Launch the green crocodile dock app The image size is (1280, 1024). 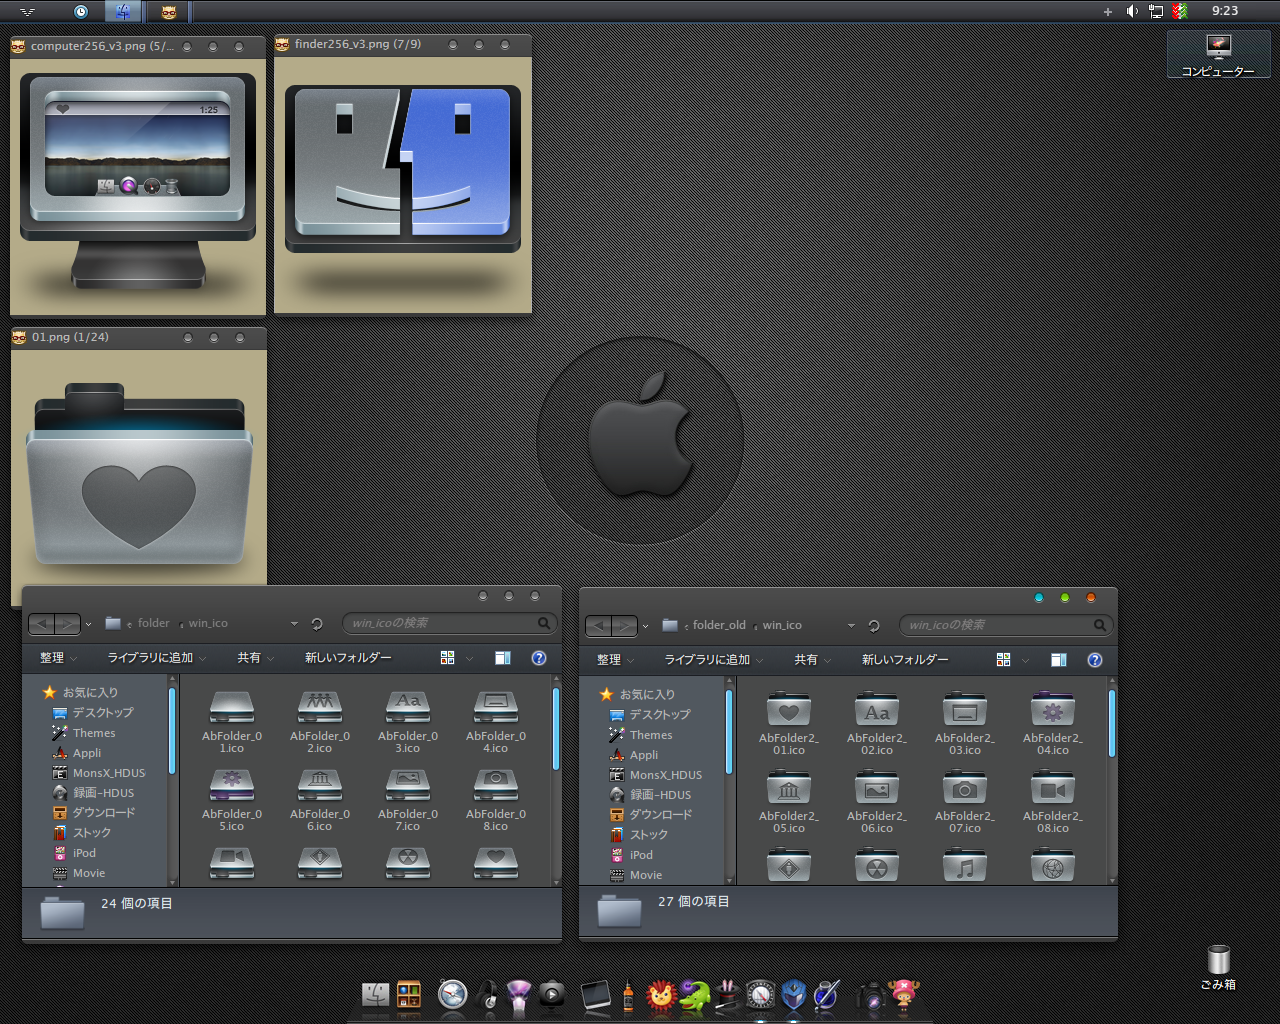694,995
